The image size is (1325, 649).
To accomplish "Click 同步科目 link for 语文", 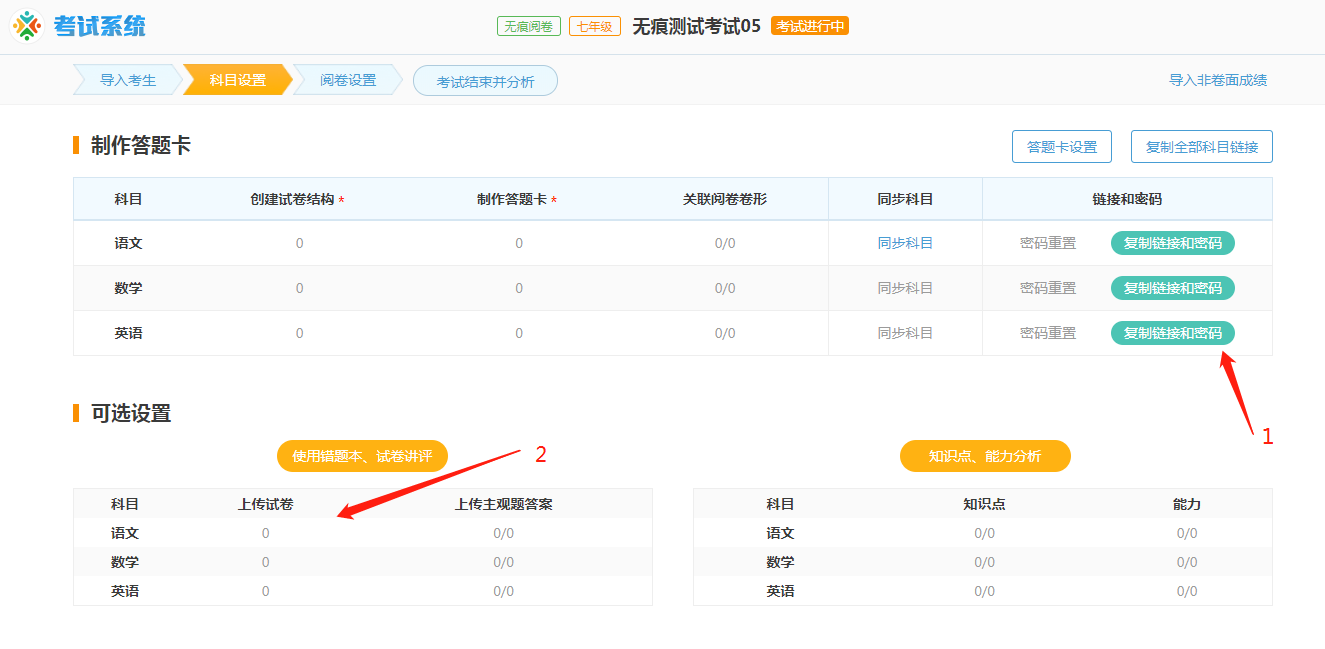I will click(x=905, y=243).
